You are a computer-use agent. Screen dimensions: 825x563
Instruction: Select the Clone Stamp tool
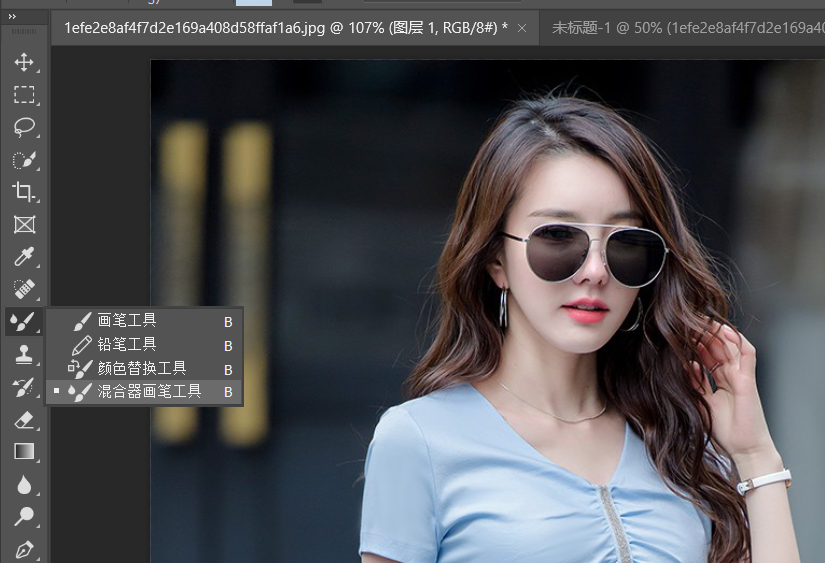tap(24, 355)
